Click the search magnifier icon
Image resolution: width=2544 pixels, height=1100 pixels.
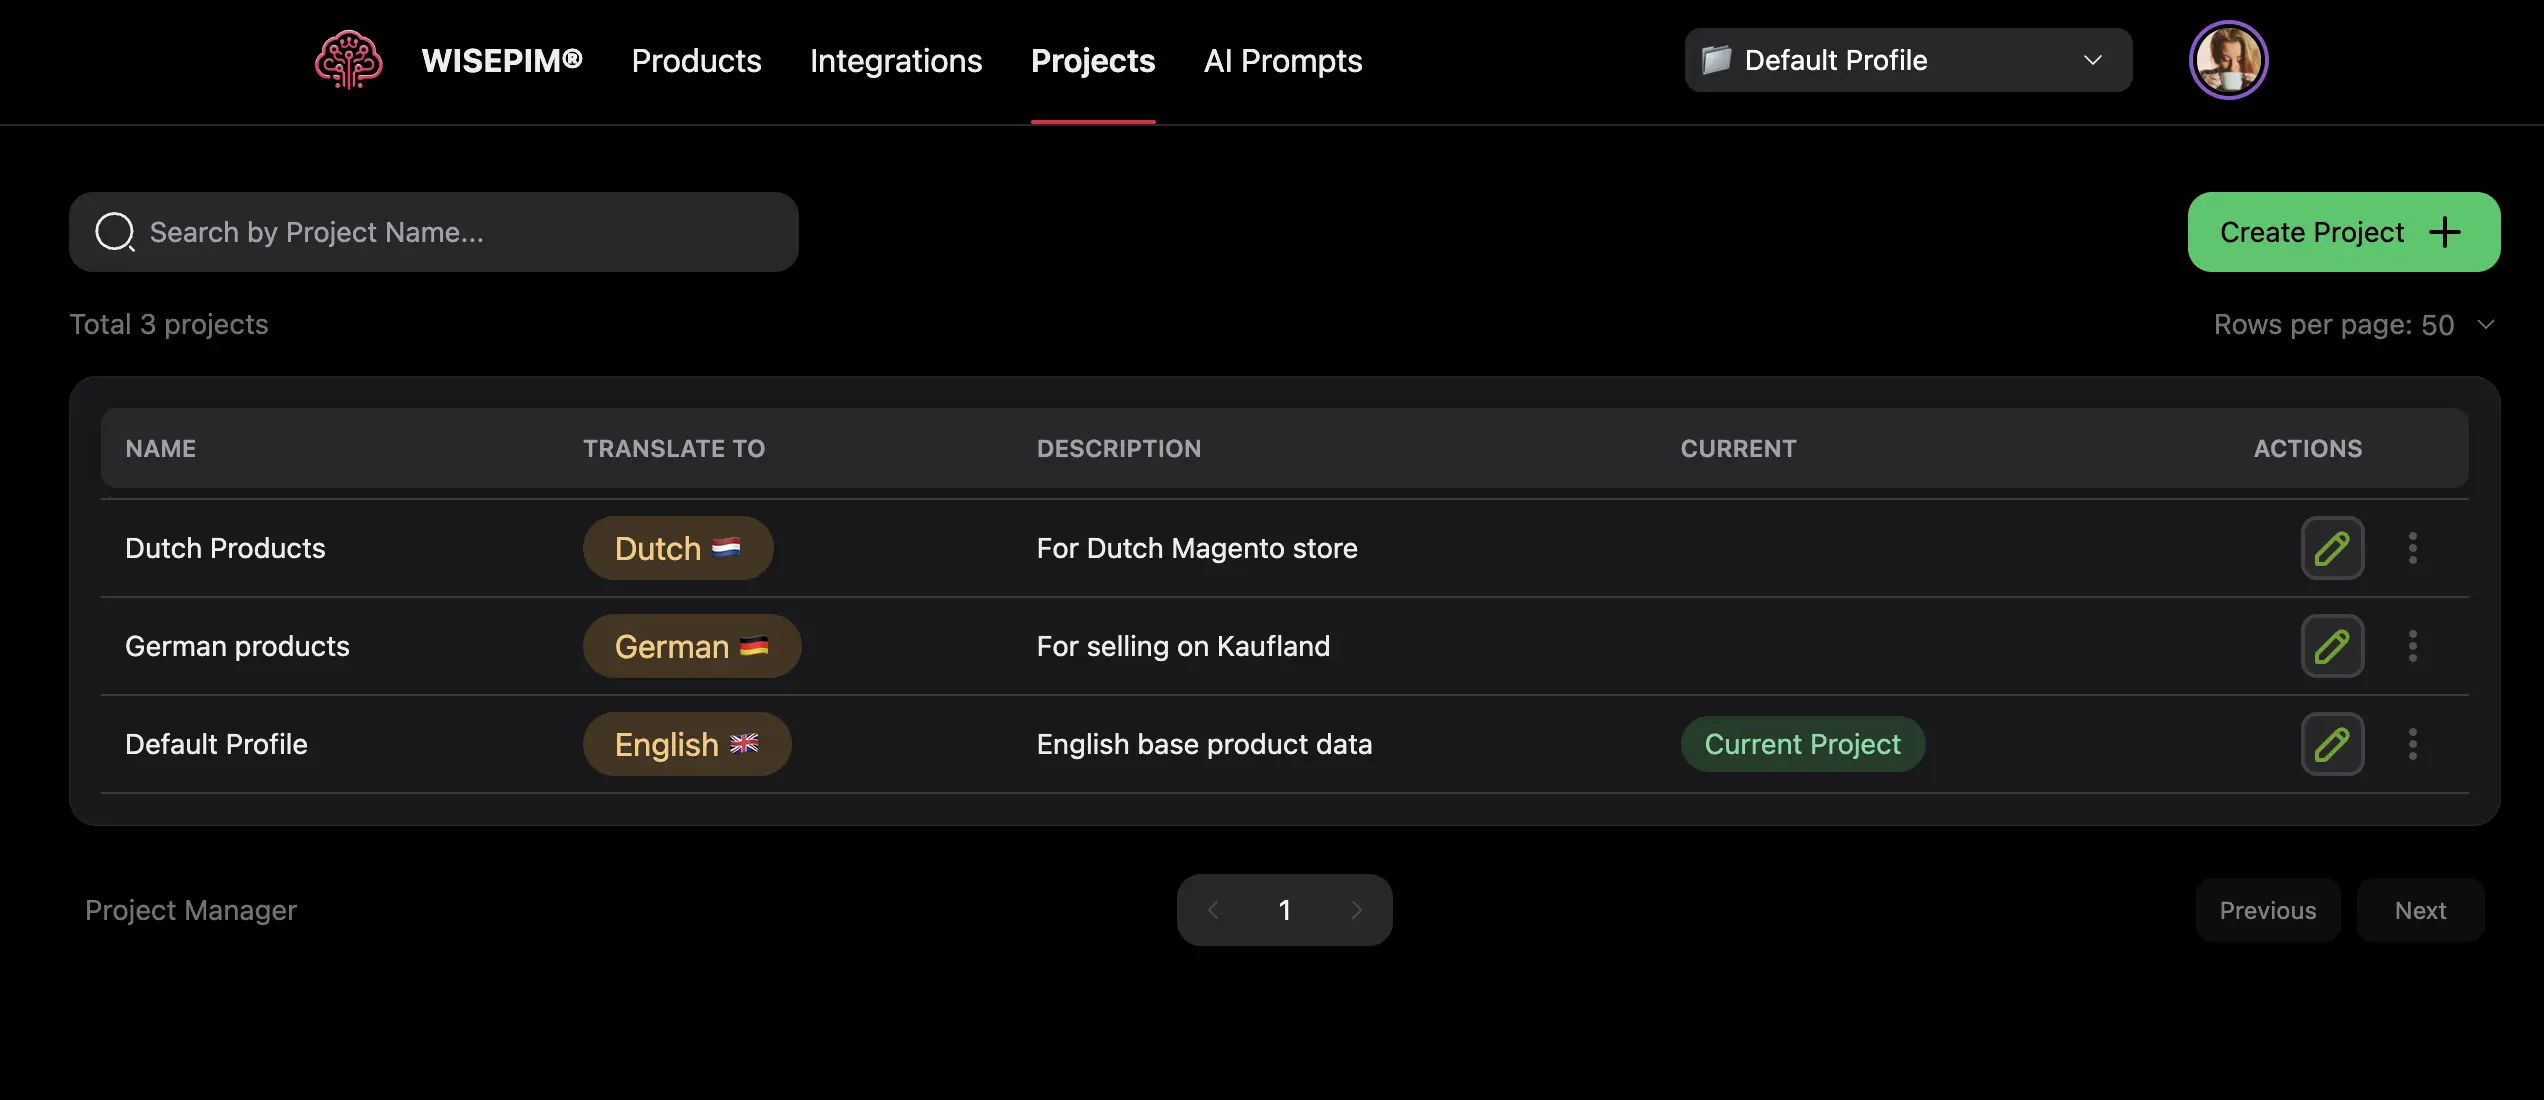[115, 232]
